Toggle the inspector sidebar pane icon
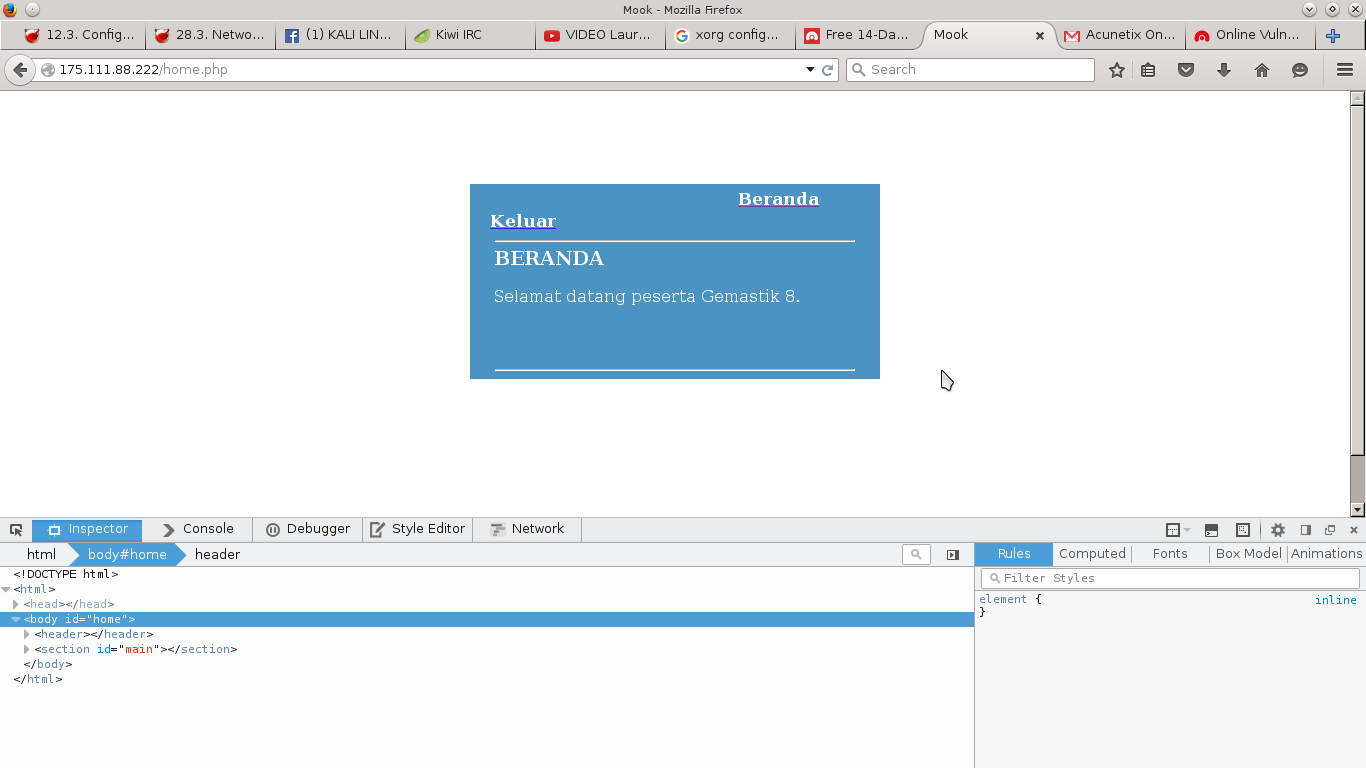The height and width of the screenshot is (768, 1366). click(x=953, y=555)
